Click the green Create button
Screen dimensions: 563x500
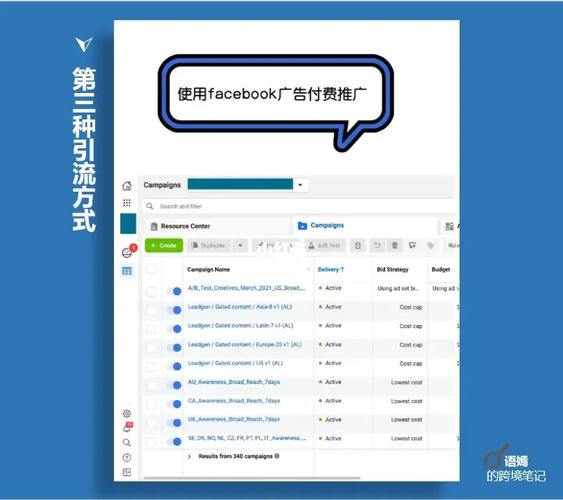[164, 246]
